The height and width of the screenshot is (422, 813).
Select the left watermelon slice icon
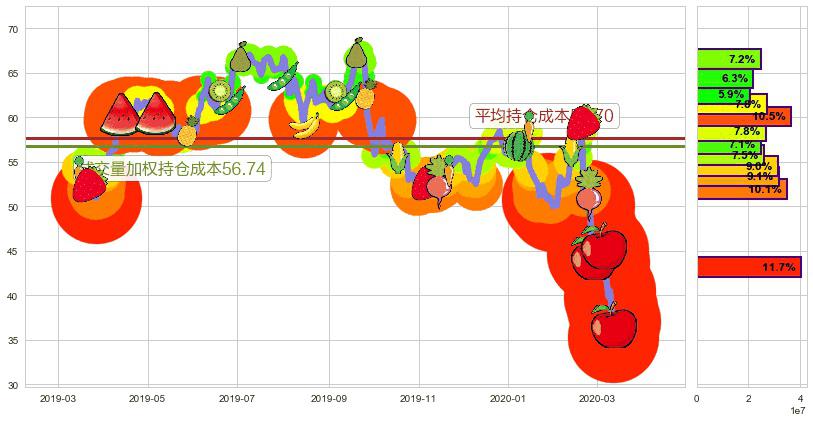(x=121, y=114)
